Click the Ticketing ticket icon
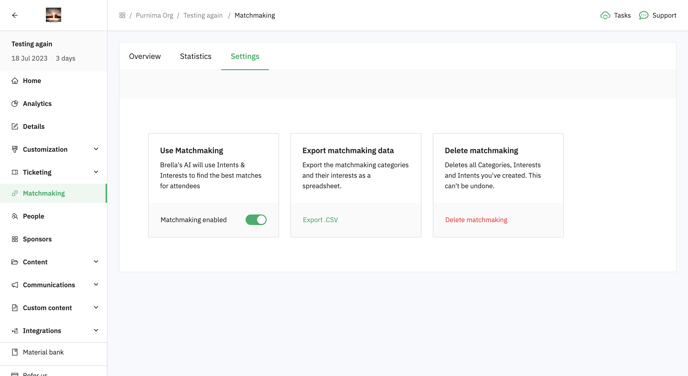688x376 pixels. pyautogui.click(x=15, y=172)
